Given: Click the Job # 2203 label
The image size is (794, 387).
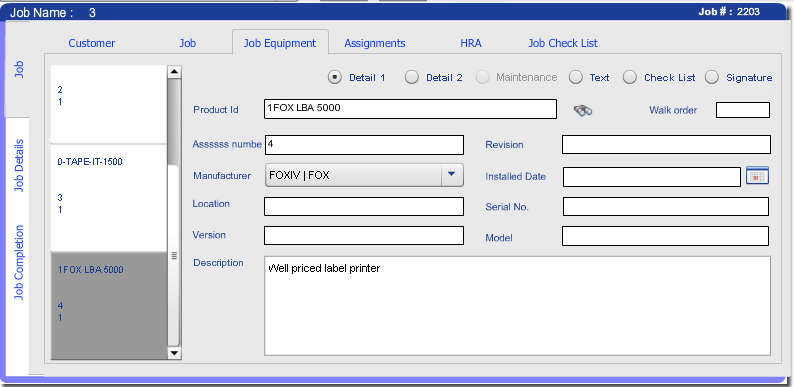Looking at the screenshot, I should pos(729,12).
